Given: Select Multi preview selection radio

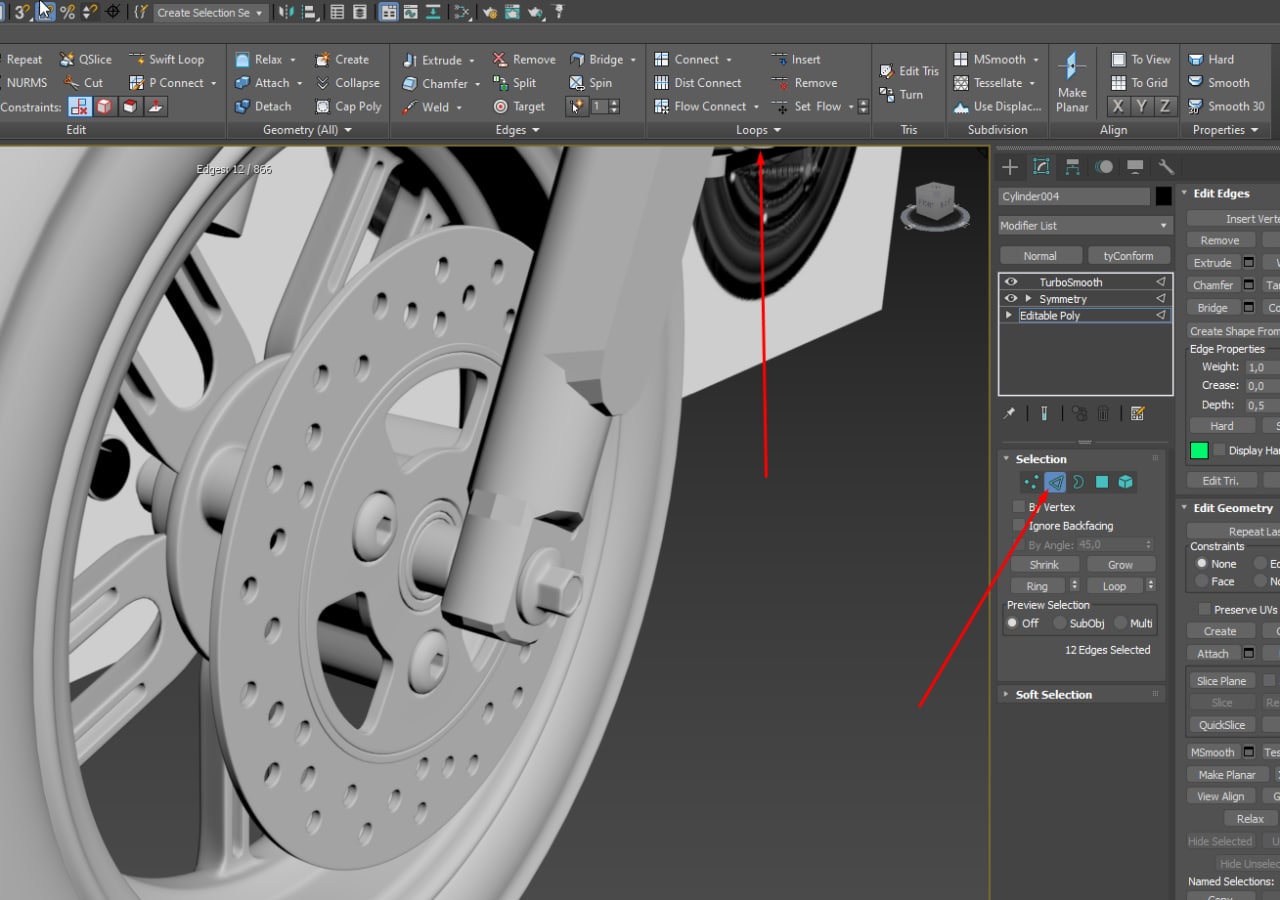Looking at the screenshot, I should (1120, 623).
